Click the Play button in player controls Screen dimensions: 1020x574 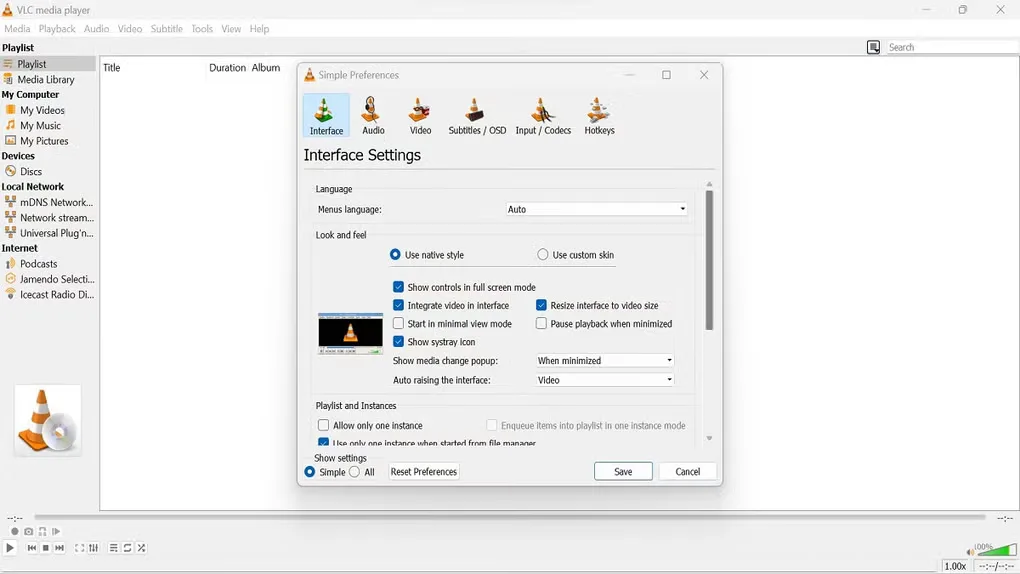[10, 548]
